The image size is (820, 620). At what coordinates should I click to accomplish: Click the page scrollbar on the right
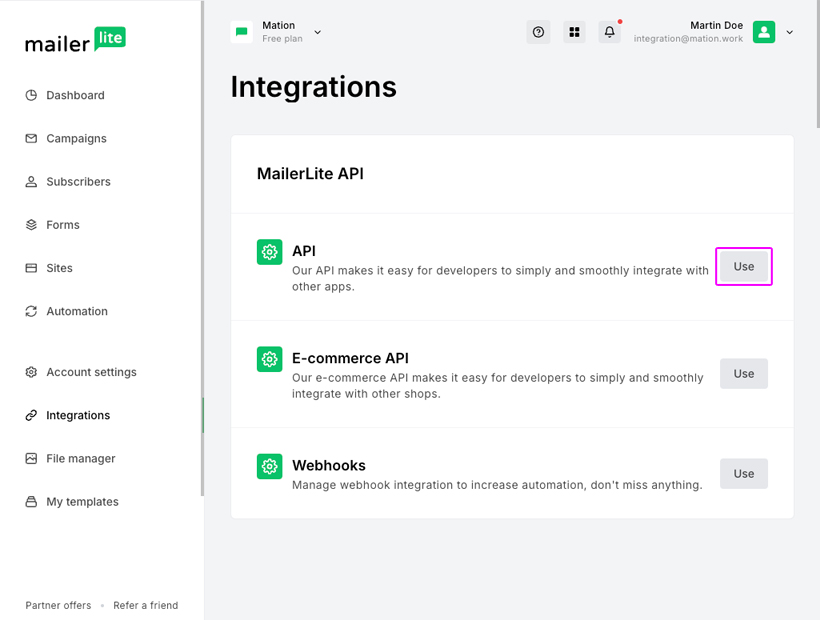[818, 63]
